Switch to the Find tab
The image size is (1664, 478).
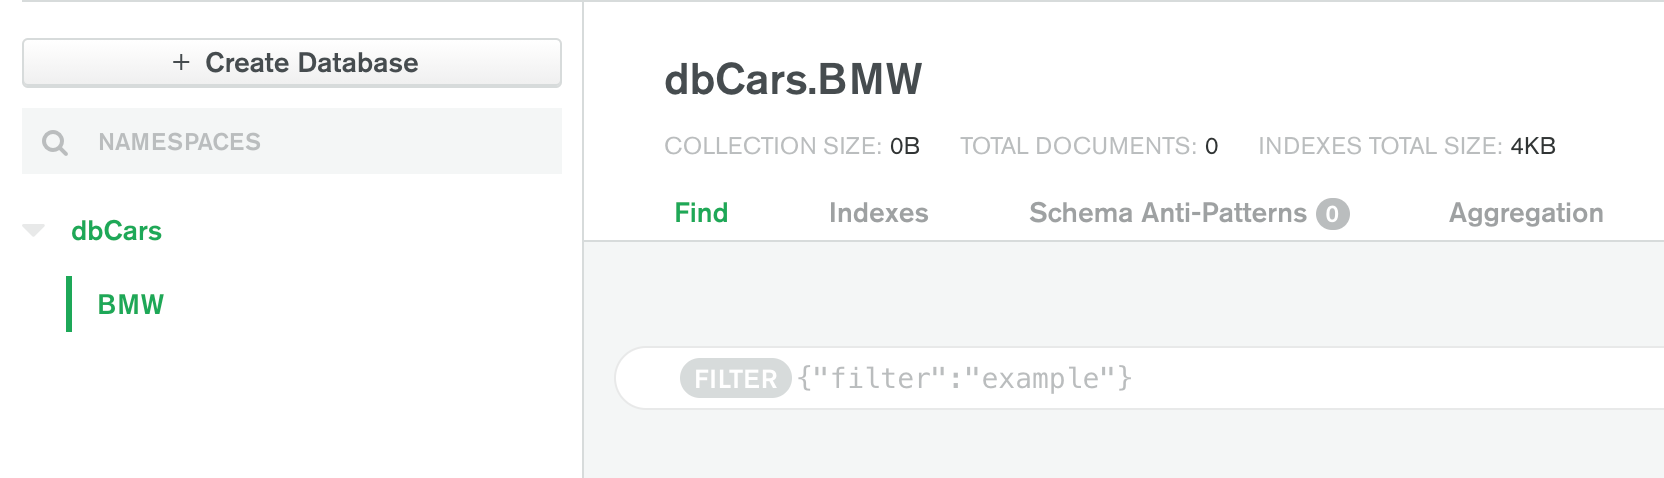coord(701,213)
